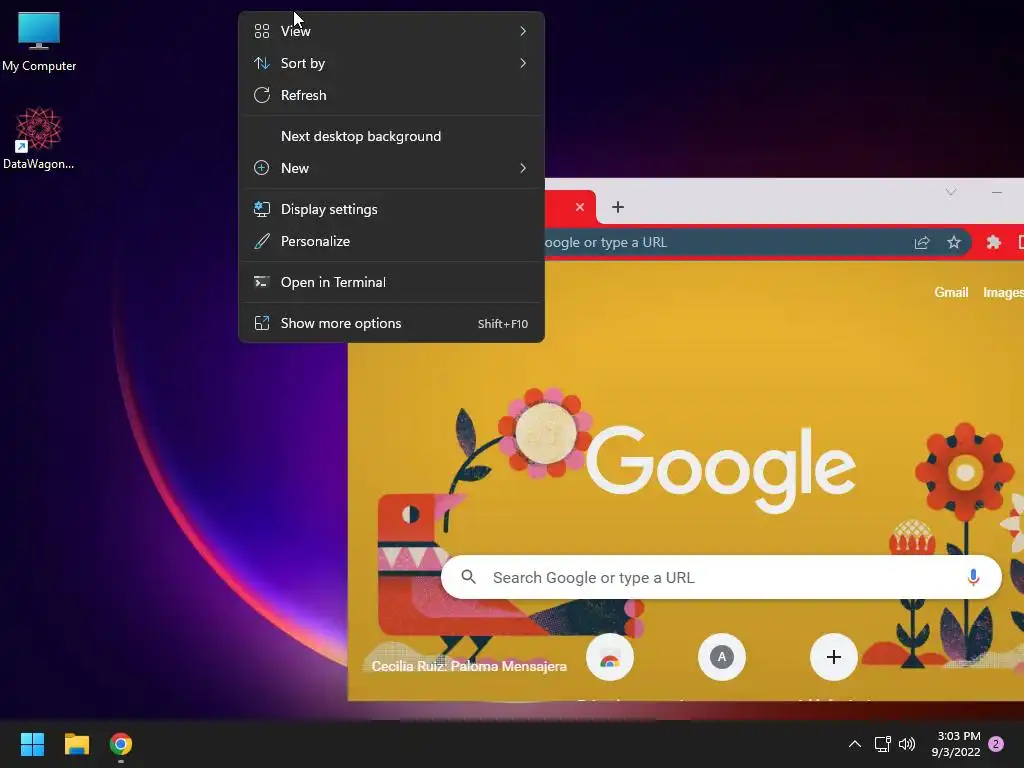Click the Add shortcut plus tile
1024x768 pixels.
point(833,657)
